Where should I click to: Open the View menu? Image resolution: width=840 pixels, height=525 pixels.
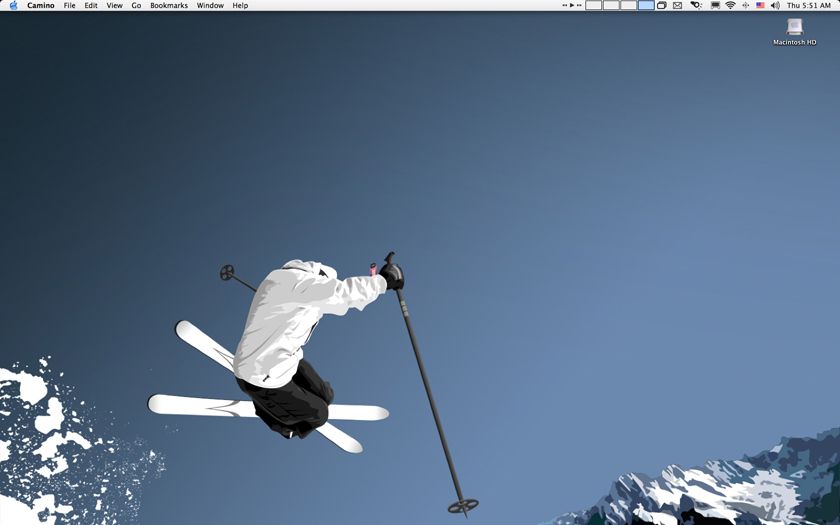(114, 5)
